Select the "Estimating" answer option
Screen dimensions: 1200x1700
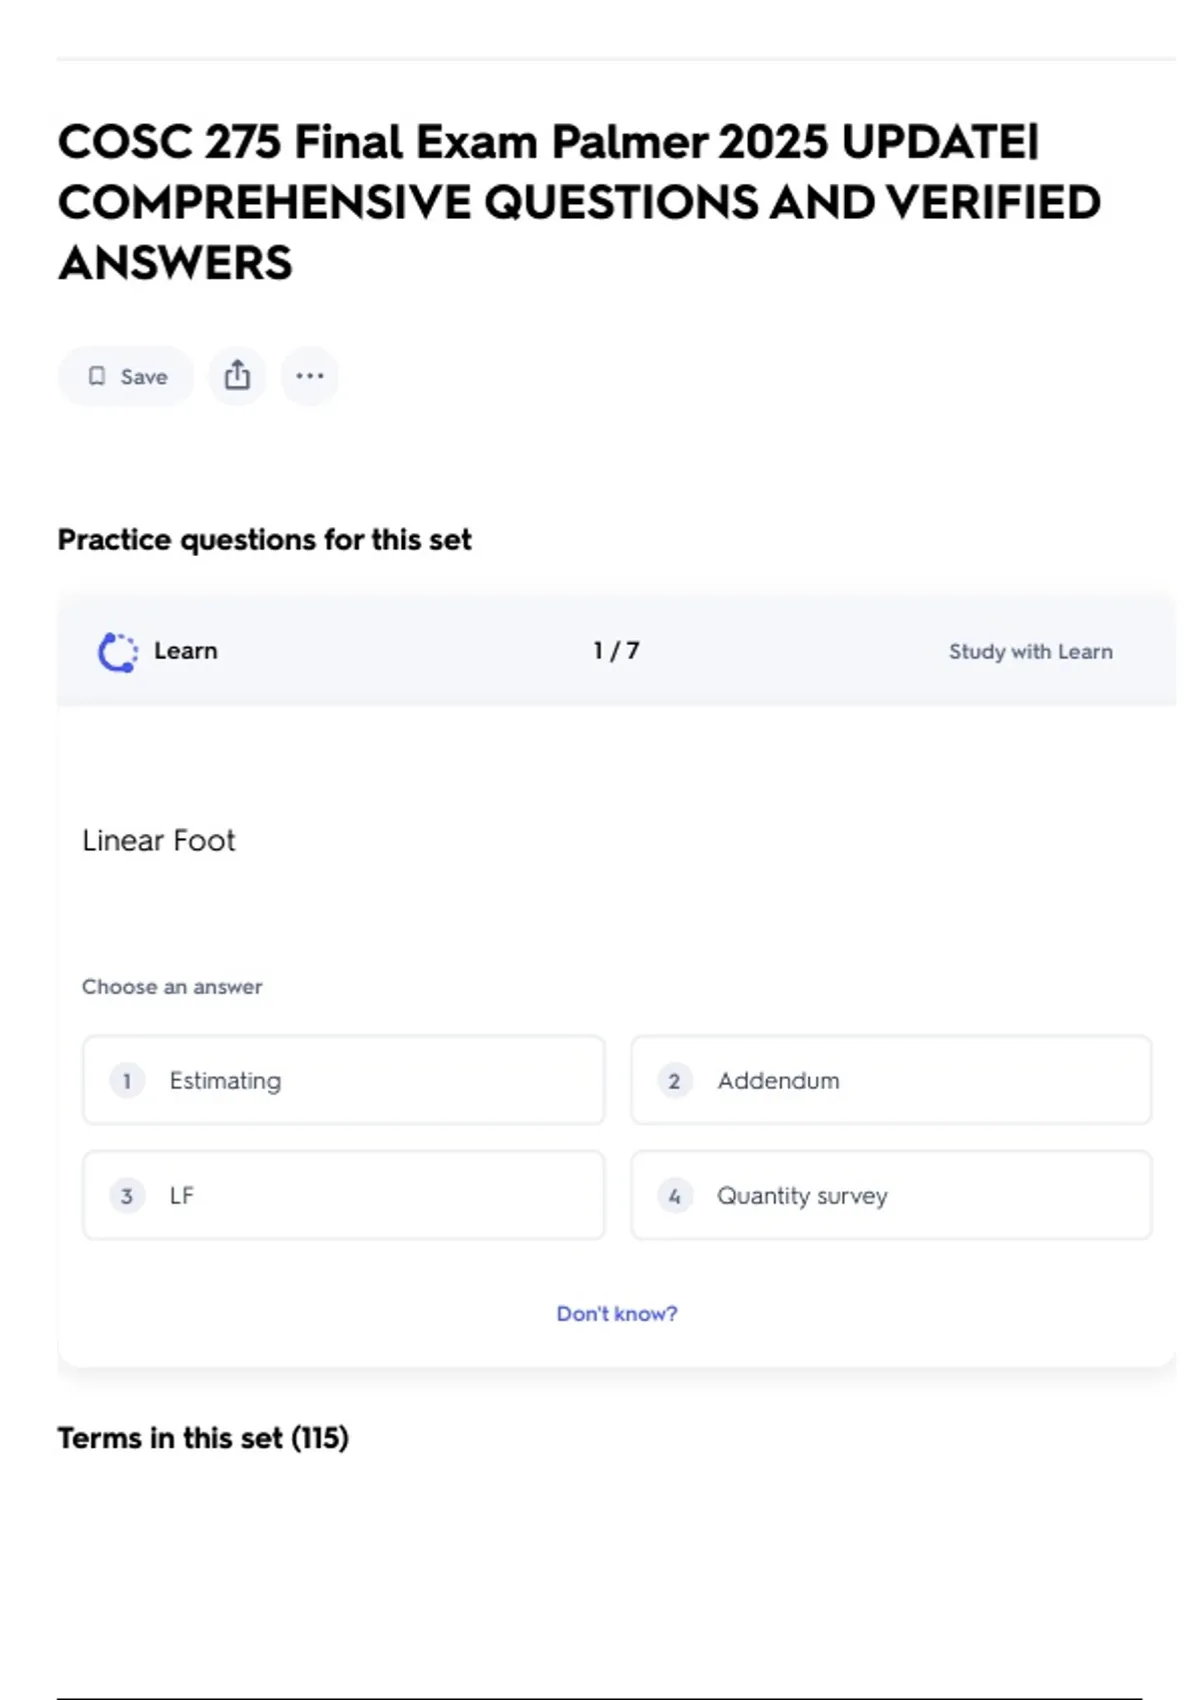[343, 1081]
